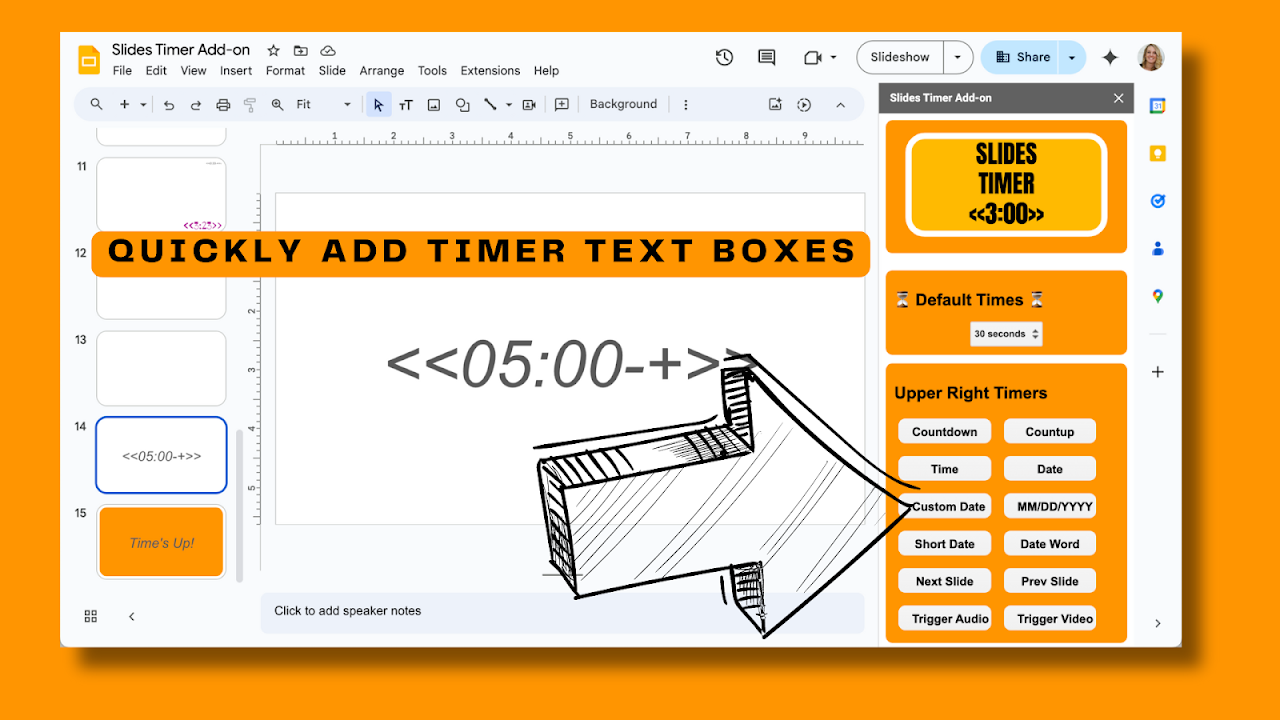Click the move to folder icon
Screen dimensions: 1280x720
[x=300, y=51]
